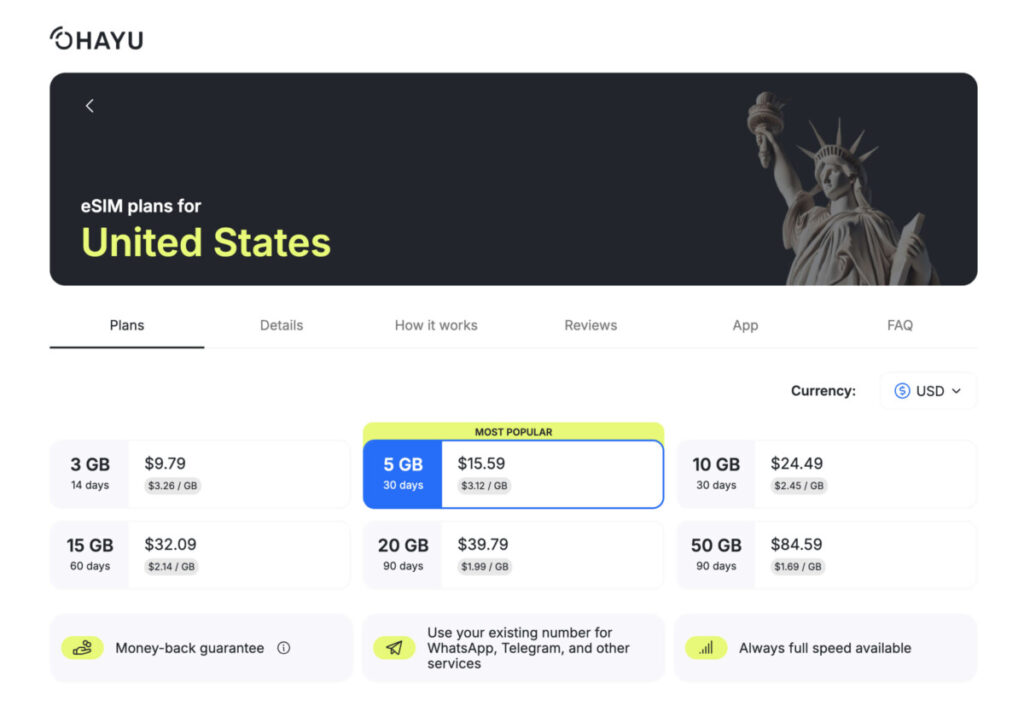
Task: Click the Ohayu logo
Action: pos(96,39)
